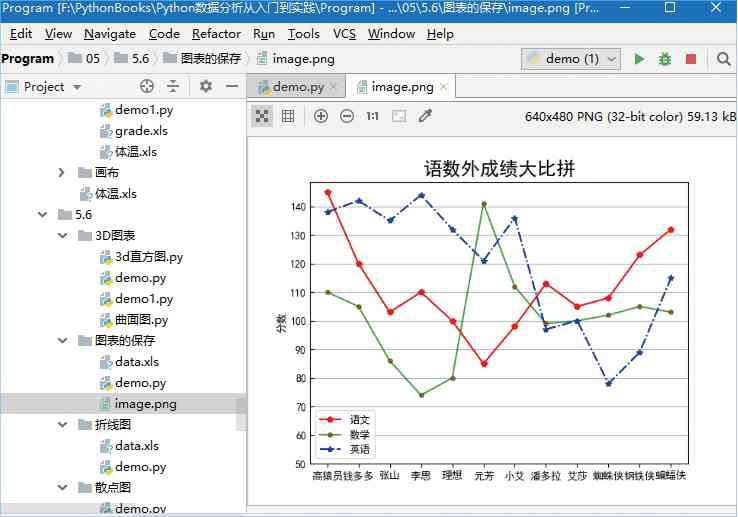Click the chart image preview
738x517 pixels.
(485, 322)
